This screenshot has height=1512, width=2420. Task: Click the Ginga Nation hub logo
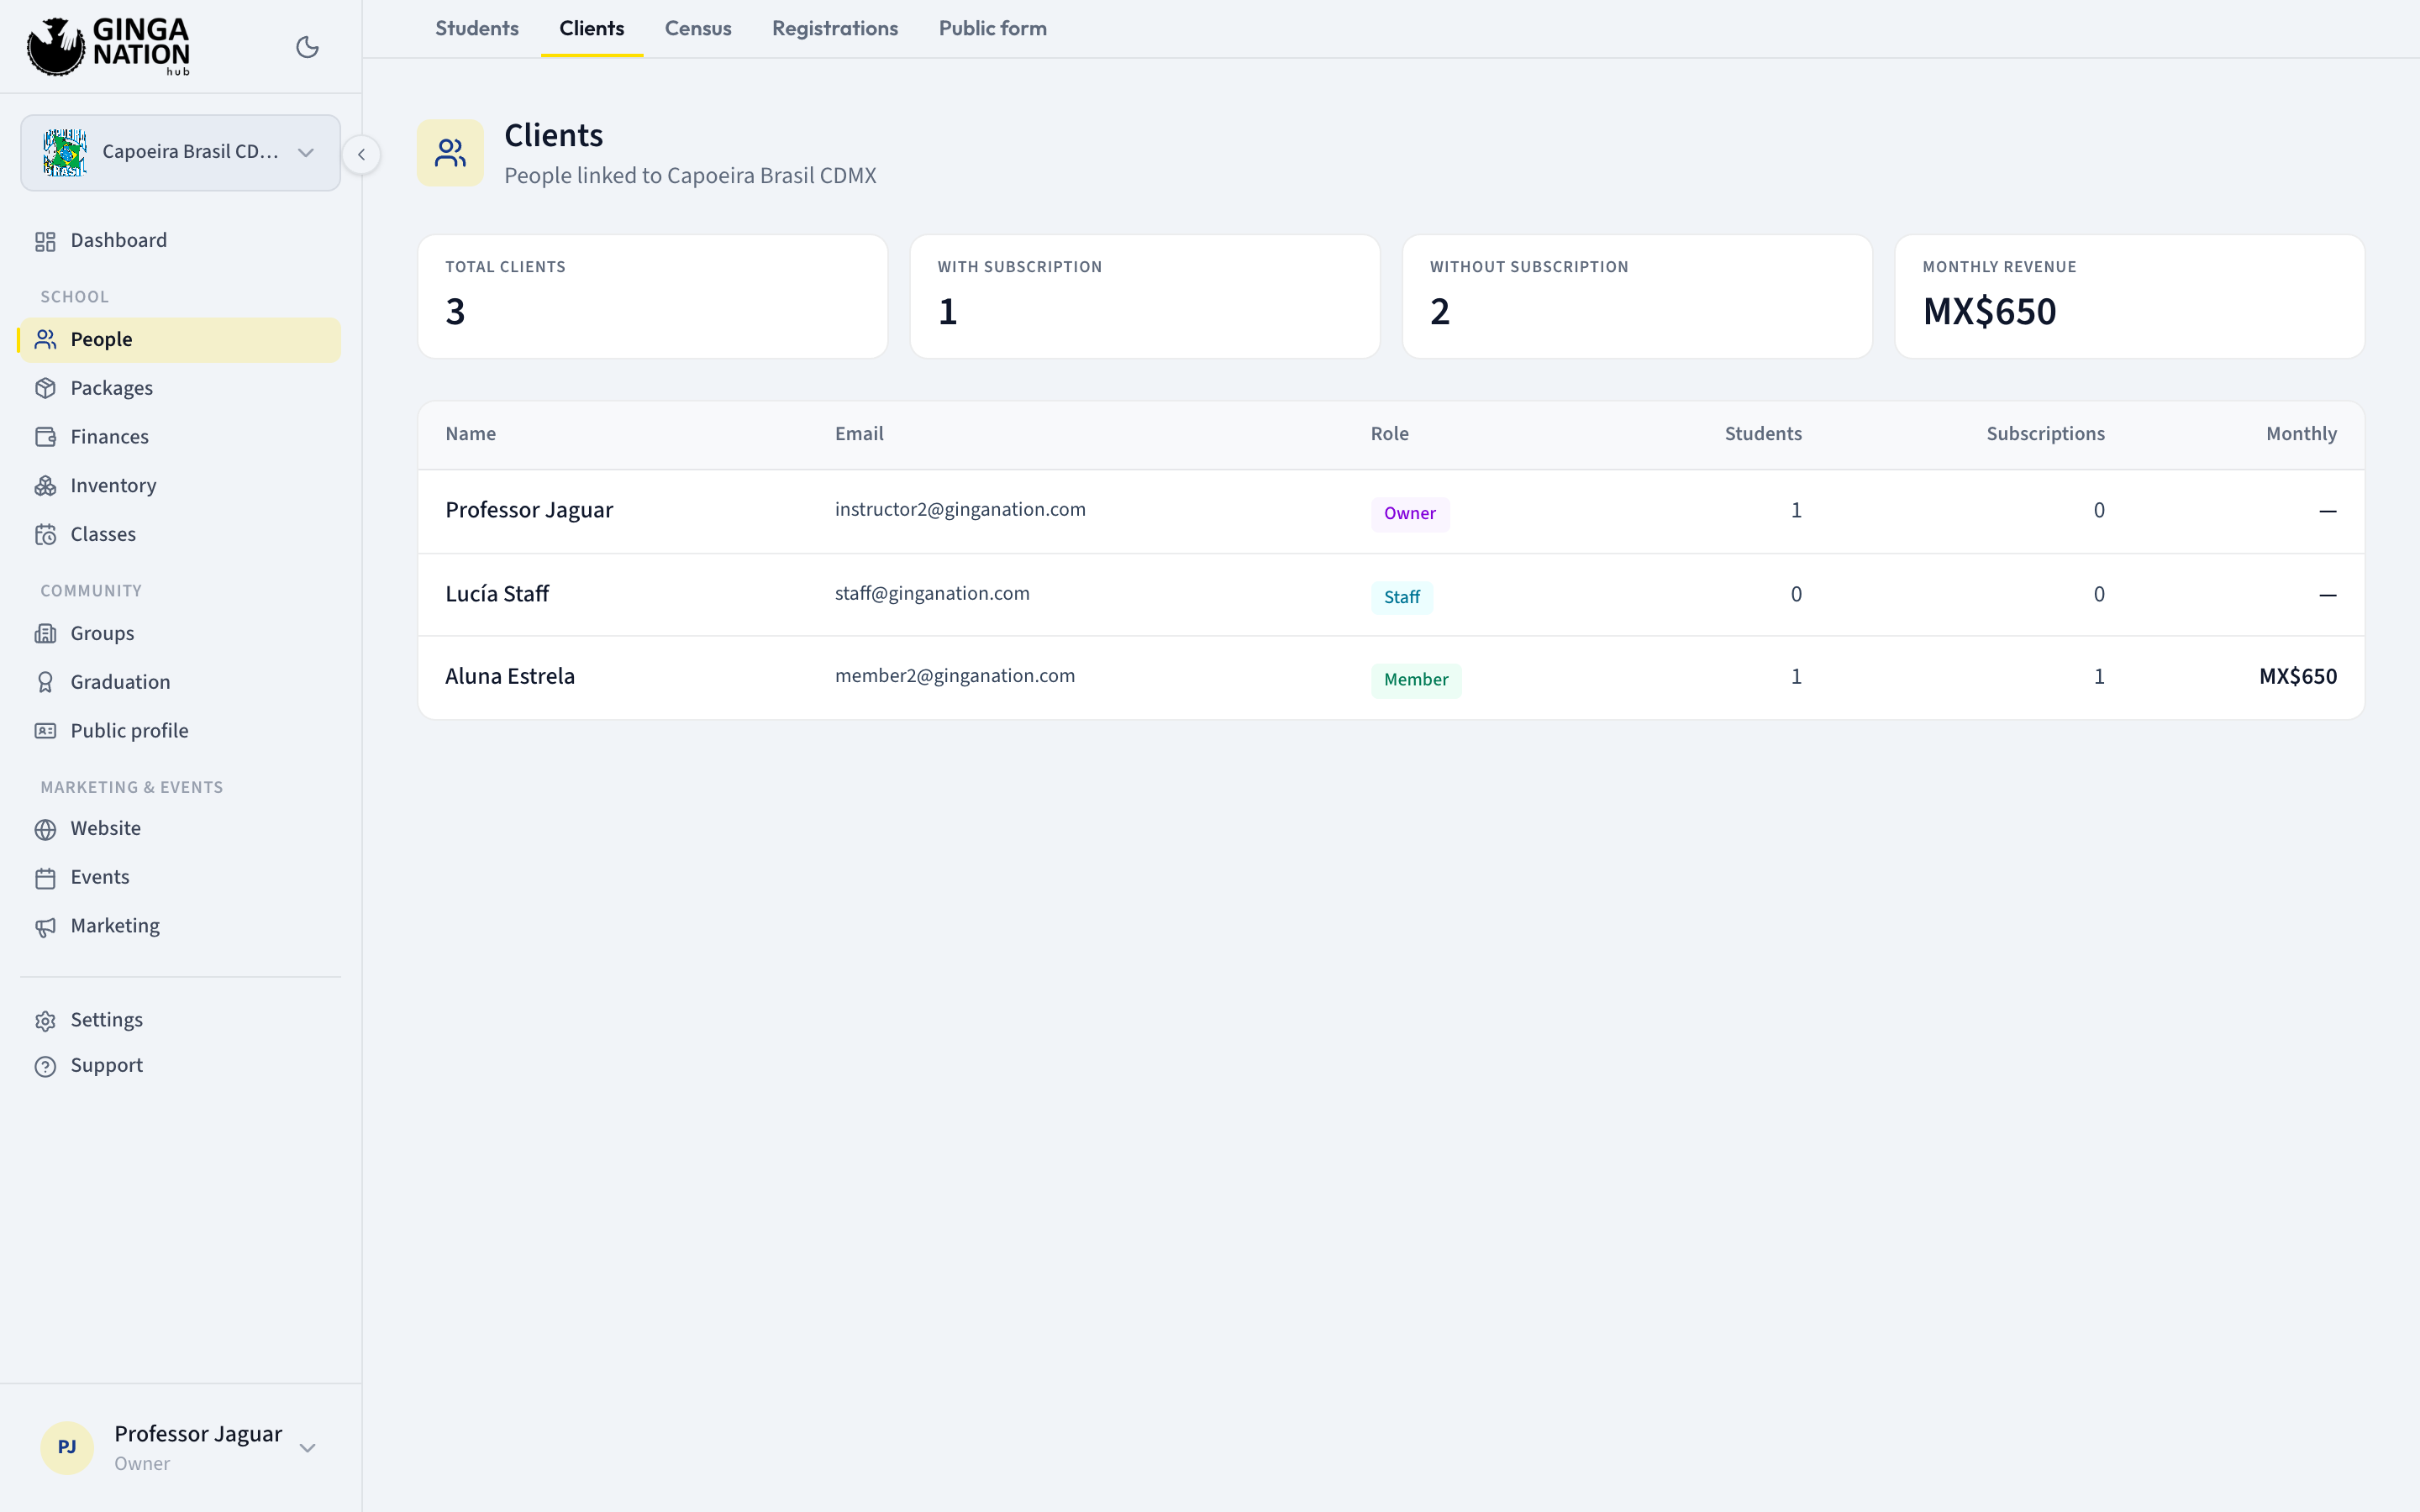coord(108,46)
